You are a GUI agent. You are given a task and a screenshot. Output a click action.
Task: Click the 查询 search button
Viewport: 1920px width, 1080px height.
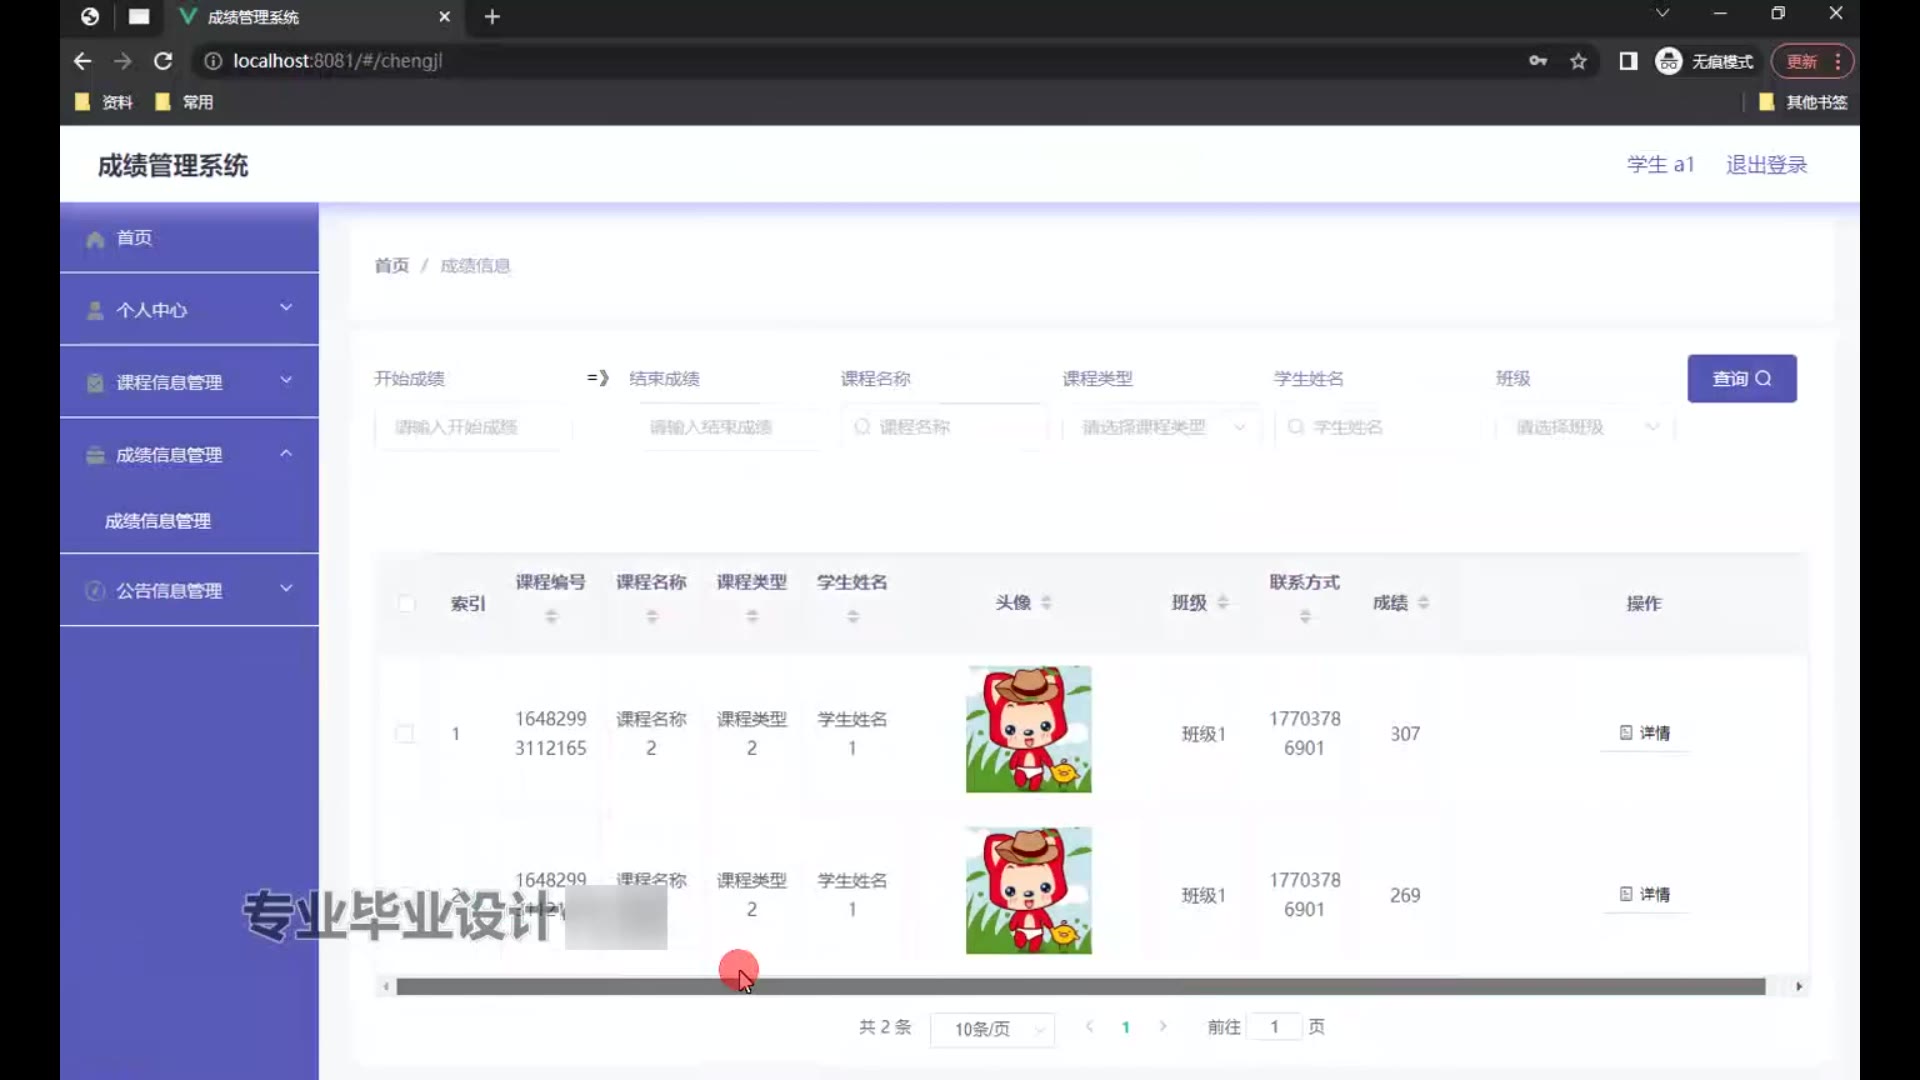click(x=1741, y=379)
